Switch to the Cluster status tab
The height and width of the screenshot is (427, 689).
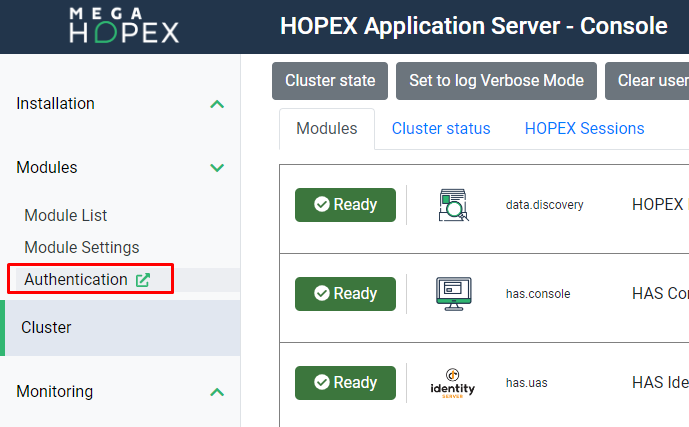point(441,129)
